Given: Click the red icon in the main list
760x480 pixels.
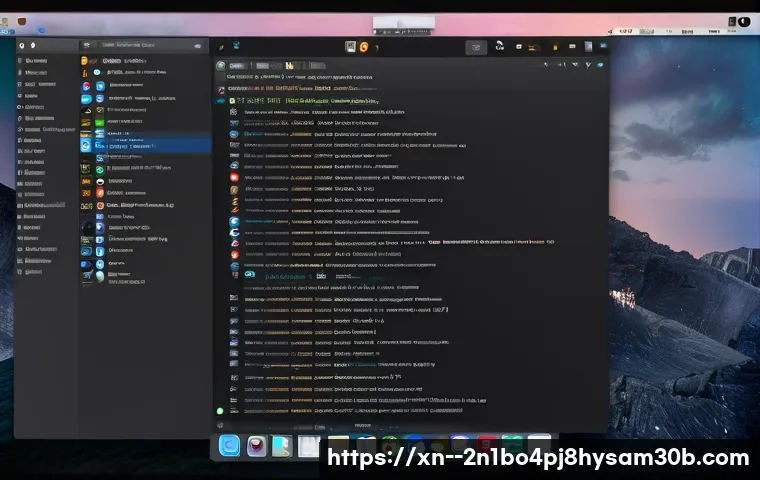Looking at the screenshot, I should [234, 189].
